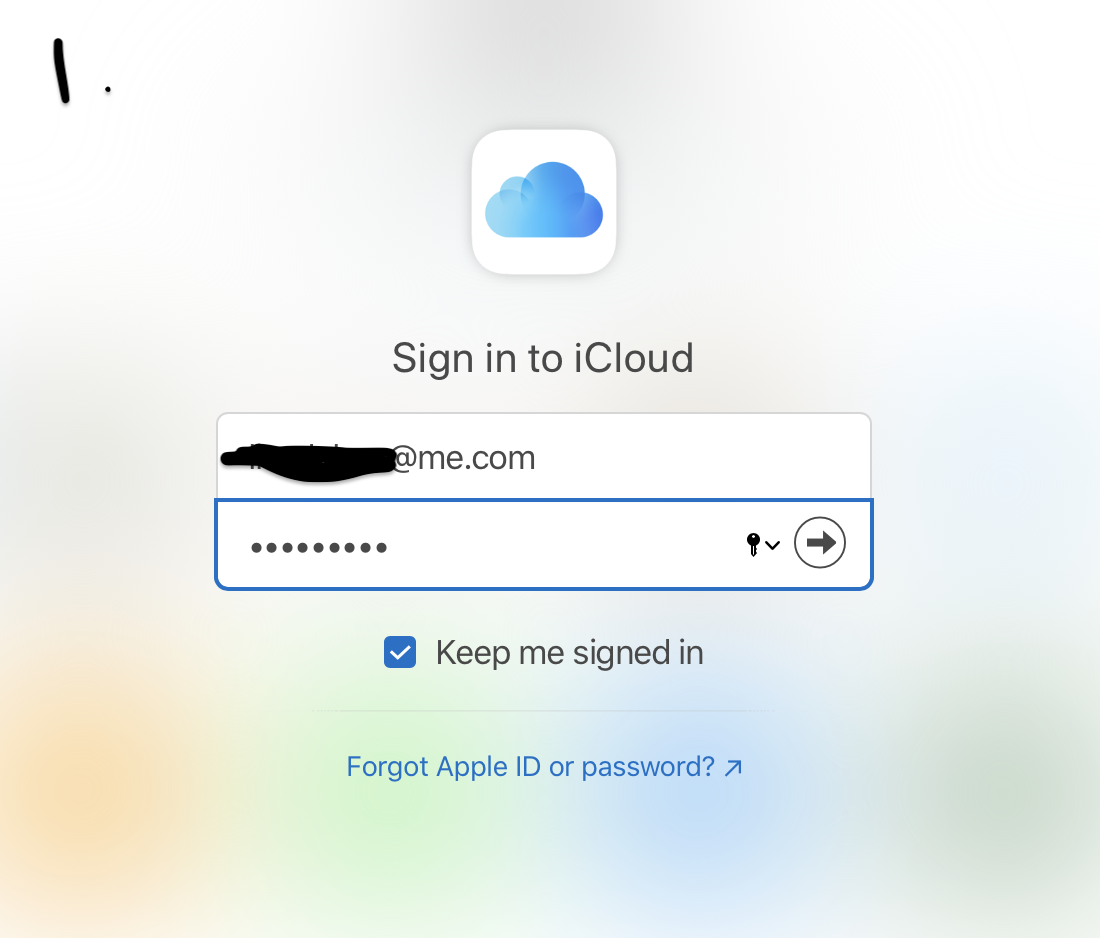Place cursor after @me.com text
The width and height of the screenshot is (1100, 938).
pyautogui.click(x=537, y=458)
